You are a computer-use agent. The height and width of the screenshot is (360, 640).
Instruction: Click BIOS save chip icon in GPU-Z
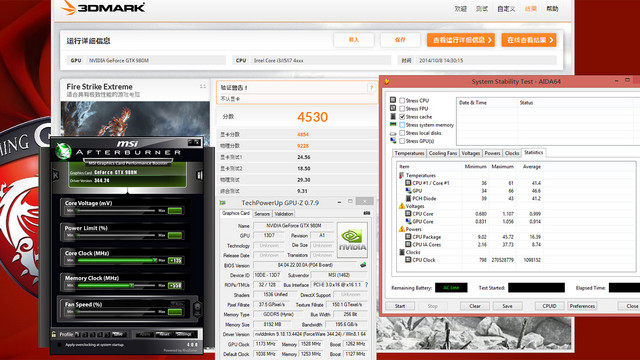click(x=363, y=265)
